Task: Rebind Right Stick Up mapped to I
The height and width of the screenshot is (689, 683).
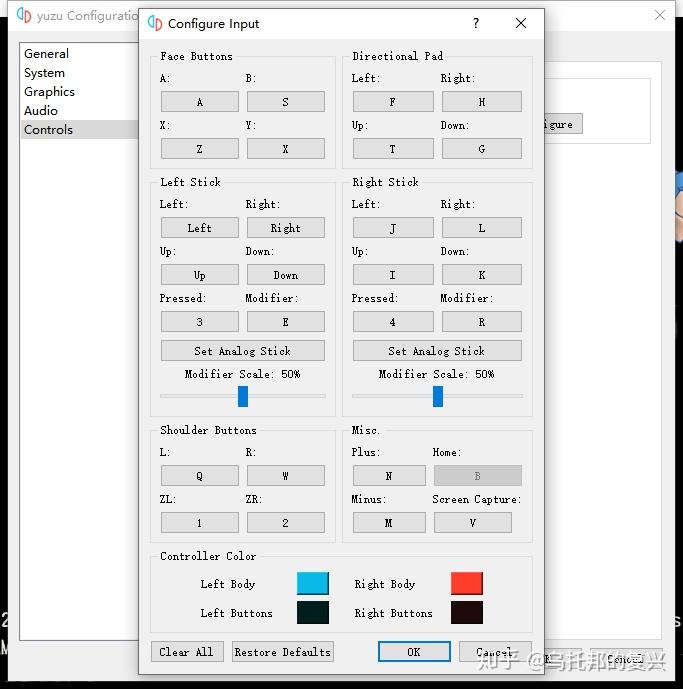Action: pos(393,275)
